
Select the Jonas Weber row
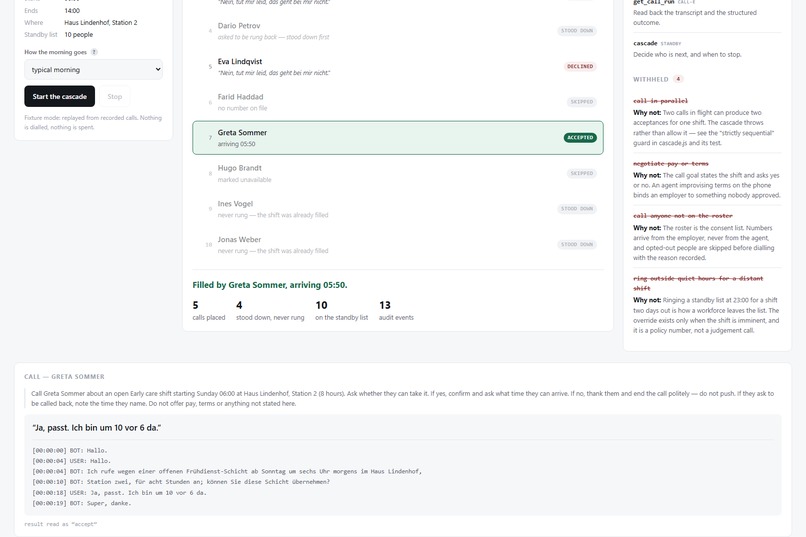point(398,245)
